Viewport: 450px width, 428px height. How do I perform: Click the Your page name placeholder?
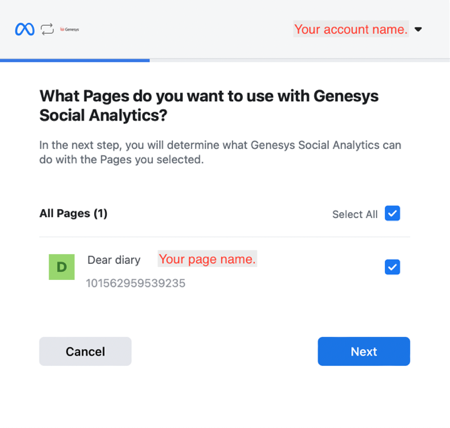click(x=207, y=259)
